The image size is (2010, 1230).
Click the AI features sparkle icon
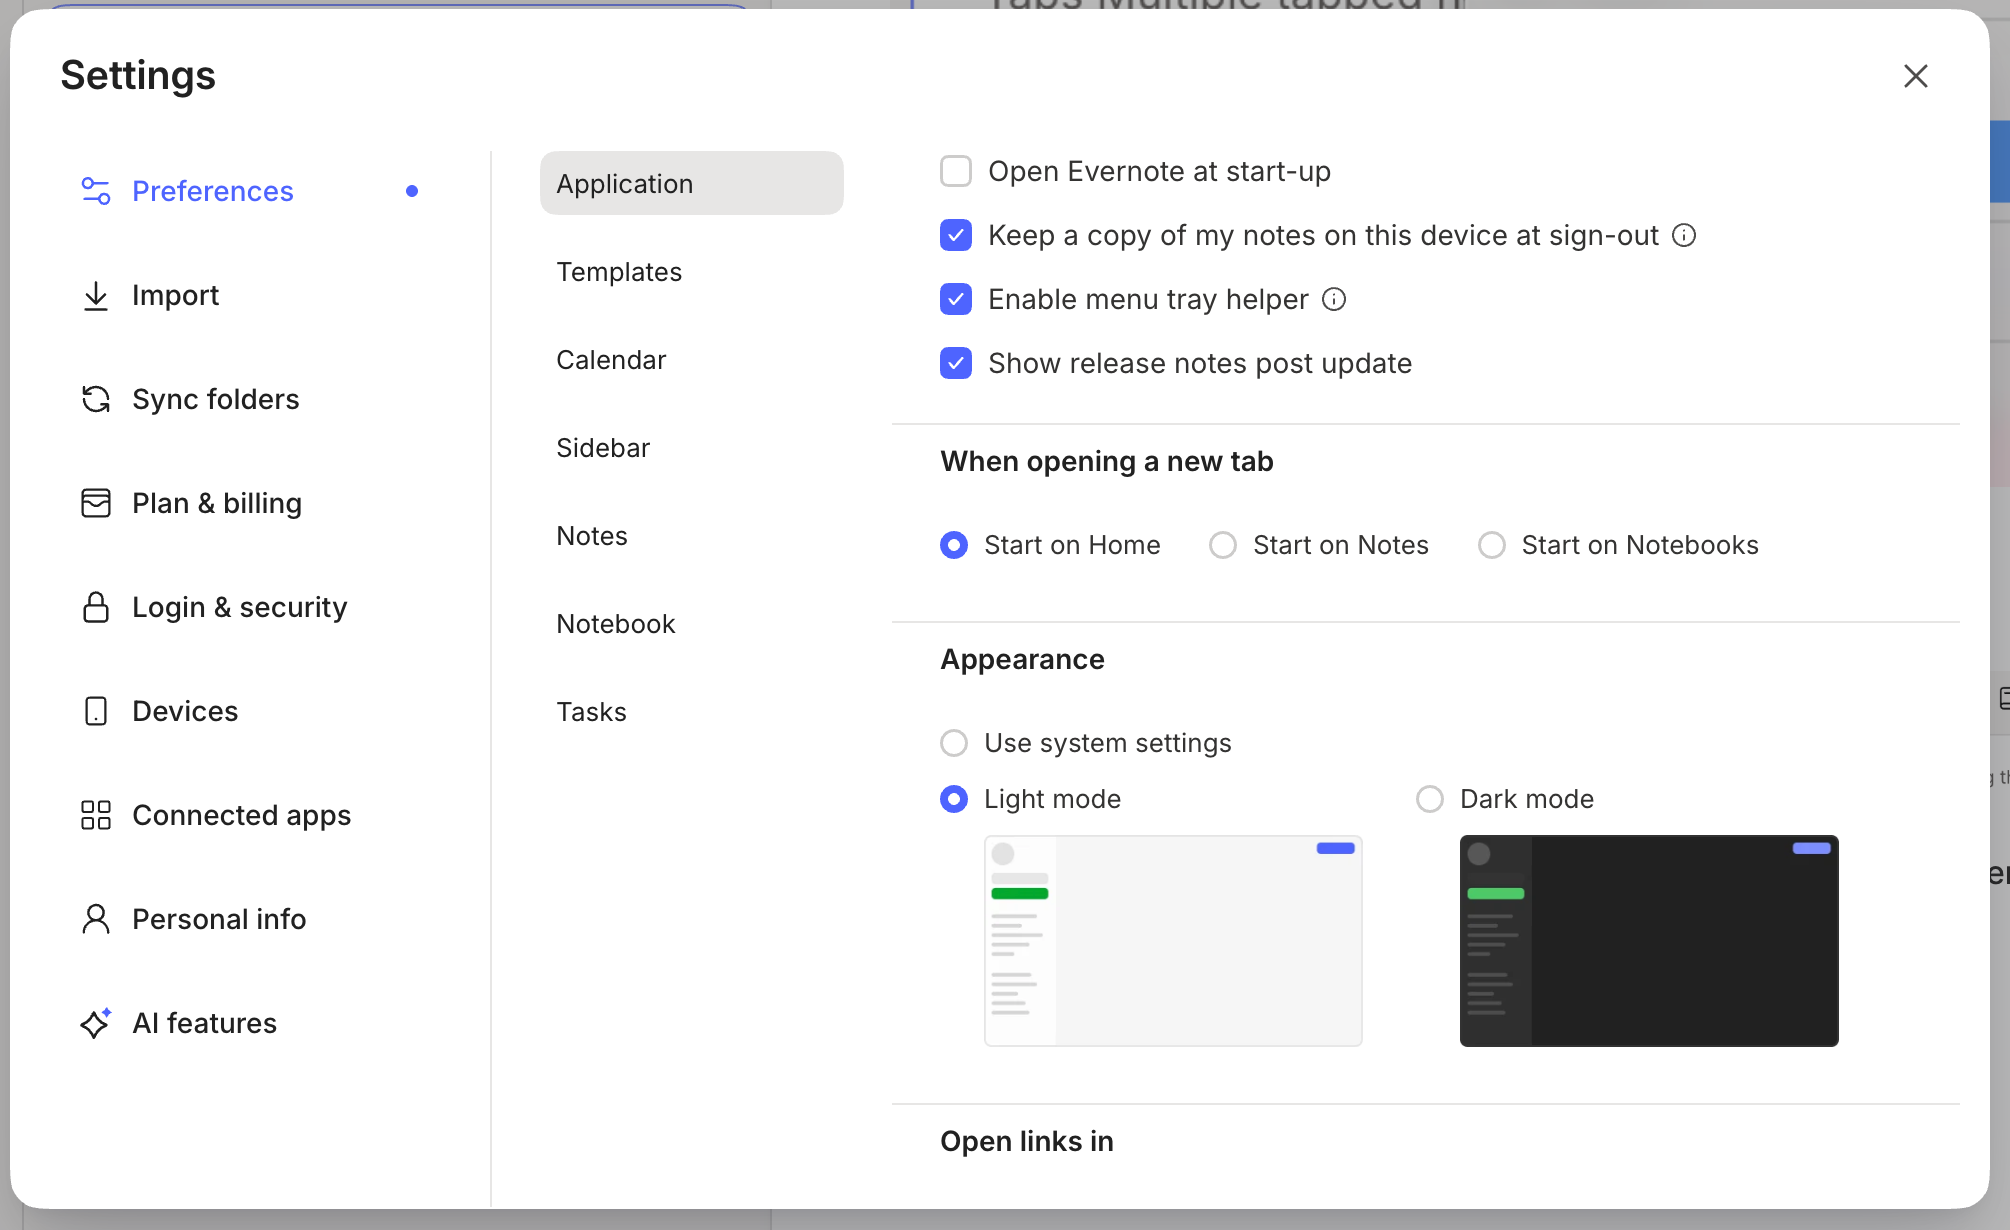pyautogui.click(x=96, y=1023)
